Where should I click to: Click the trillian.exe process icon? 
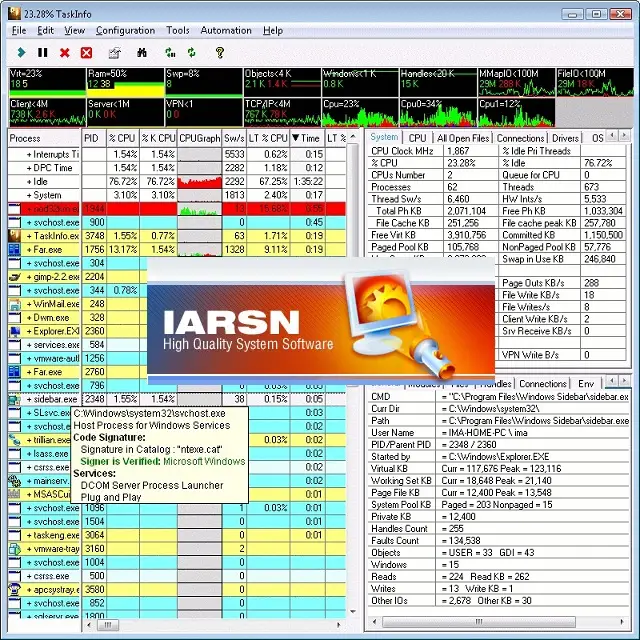[x=15, y=440]
